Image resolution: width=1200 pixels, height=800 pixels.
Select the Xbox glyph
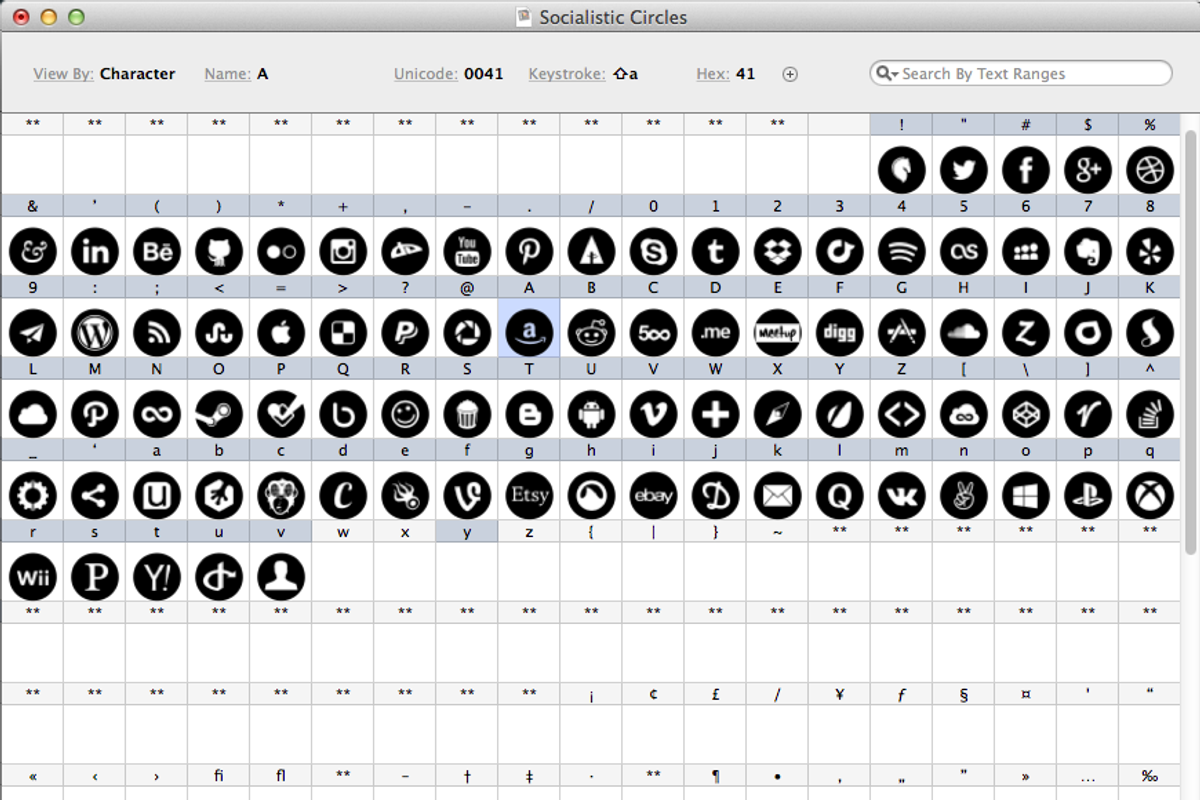pyautogui.click(x=1149, y=494)
